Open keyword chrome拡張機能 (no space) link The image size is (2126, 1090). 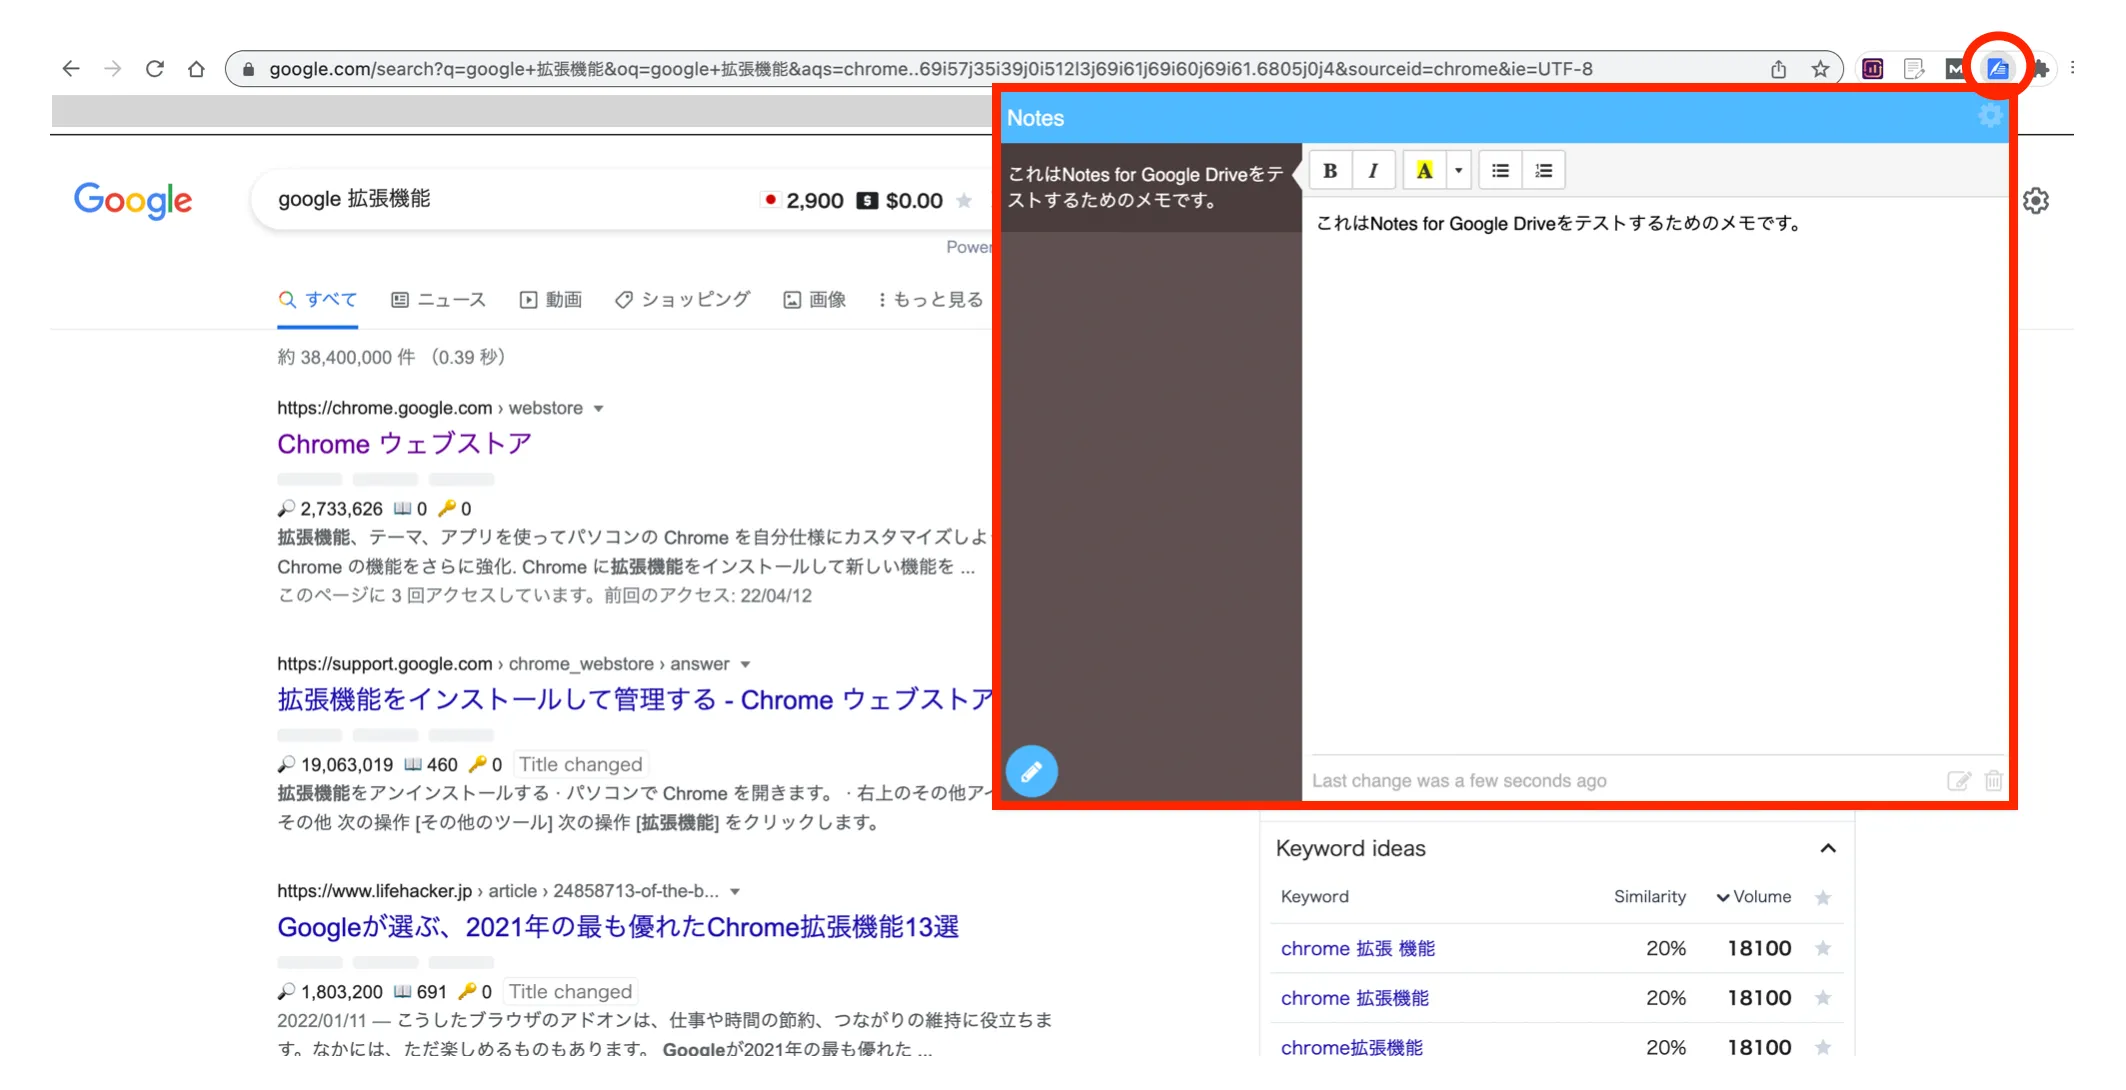click(1351, 1047)
